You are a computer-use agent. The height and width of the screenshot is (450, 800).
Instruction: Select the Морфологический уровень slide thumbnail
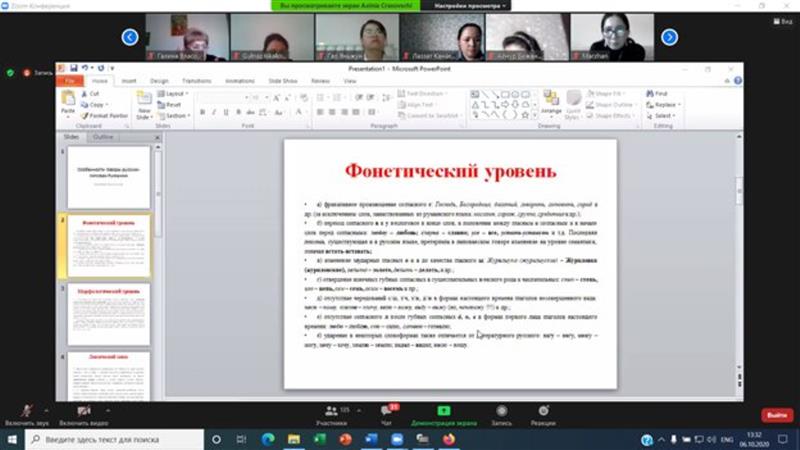[x=108, y=314]
